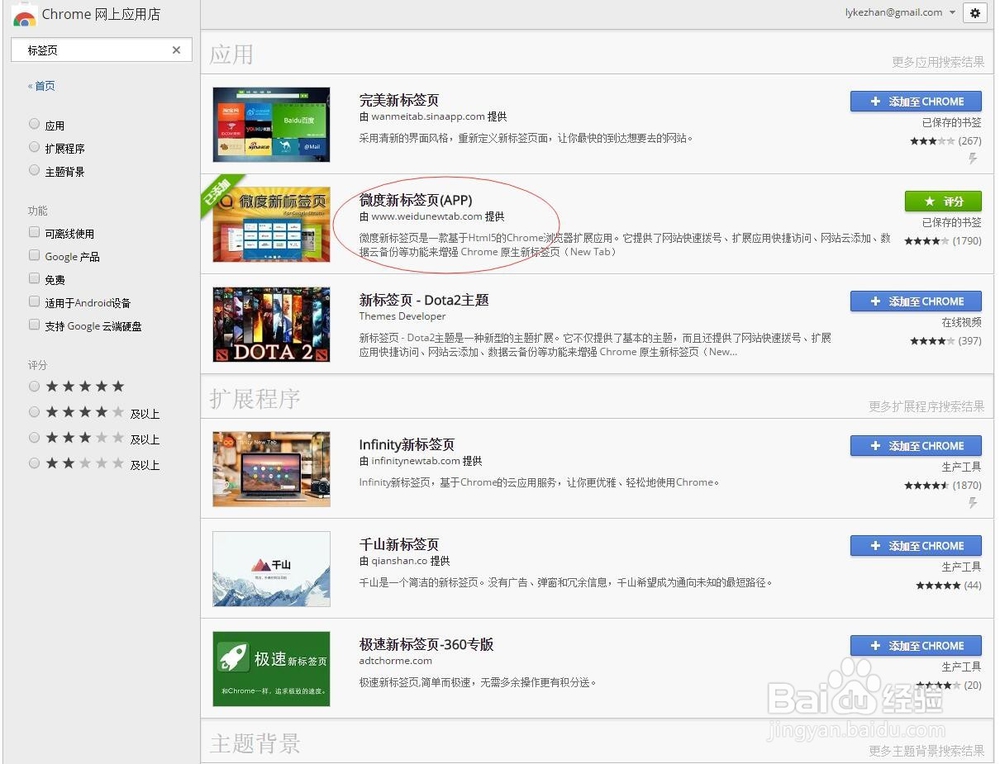Viewport: 1000px width, 764px height.
Task: Open the settings gear icon
Action: coord(975,13)
